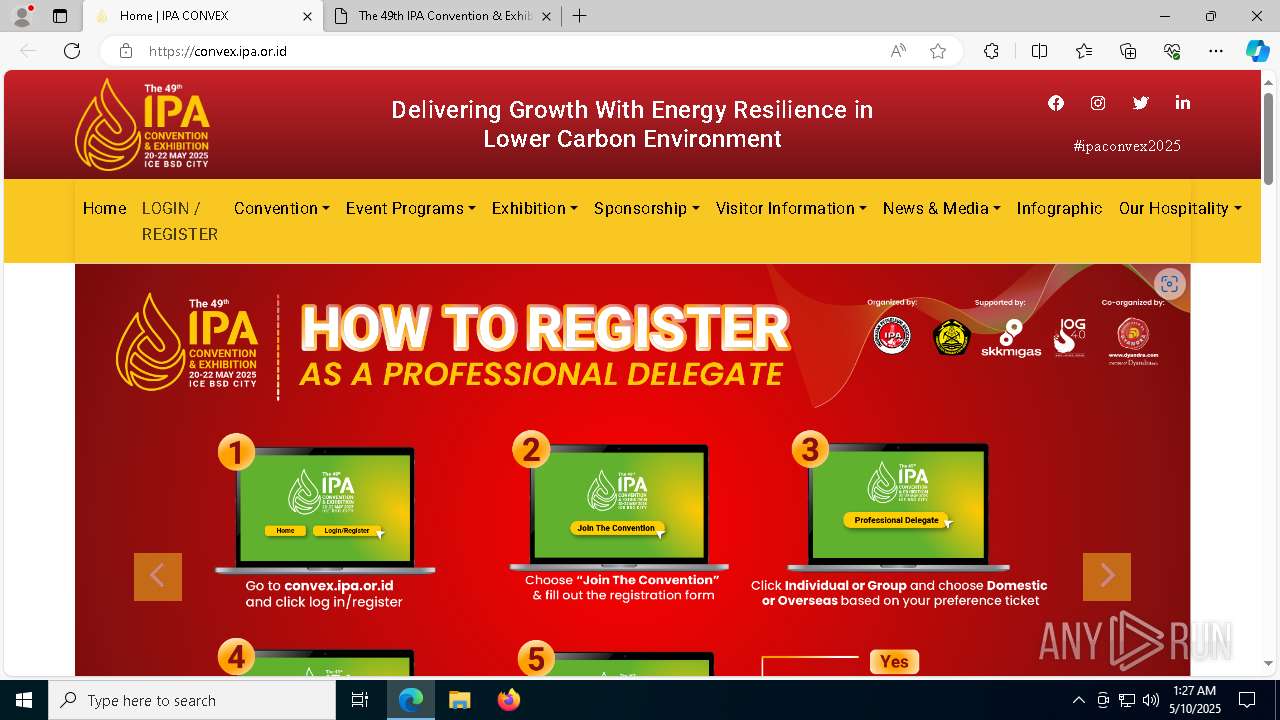Open Collections icon in toolbar
The height and width of the screenshot is (720, 1280).
(x=1128, y=51)
